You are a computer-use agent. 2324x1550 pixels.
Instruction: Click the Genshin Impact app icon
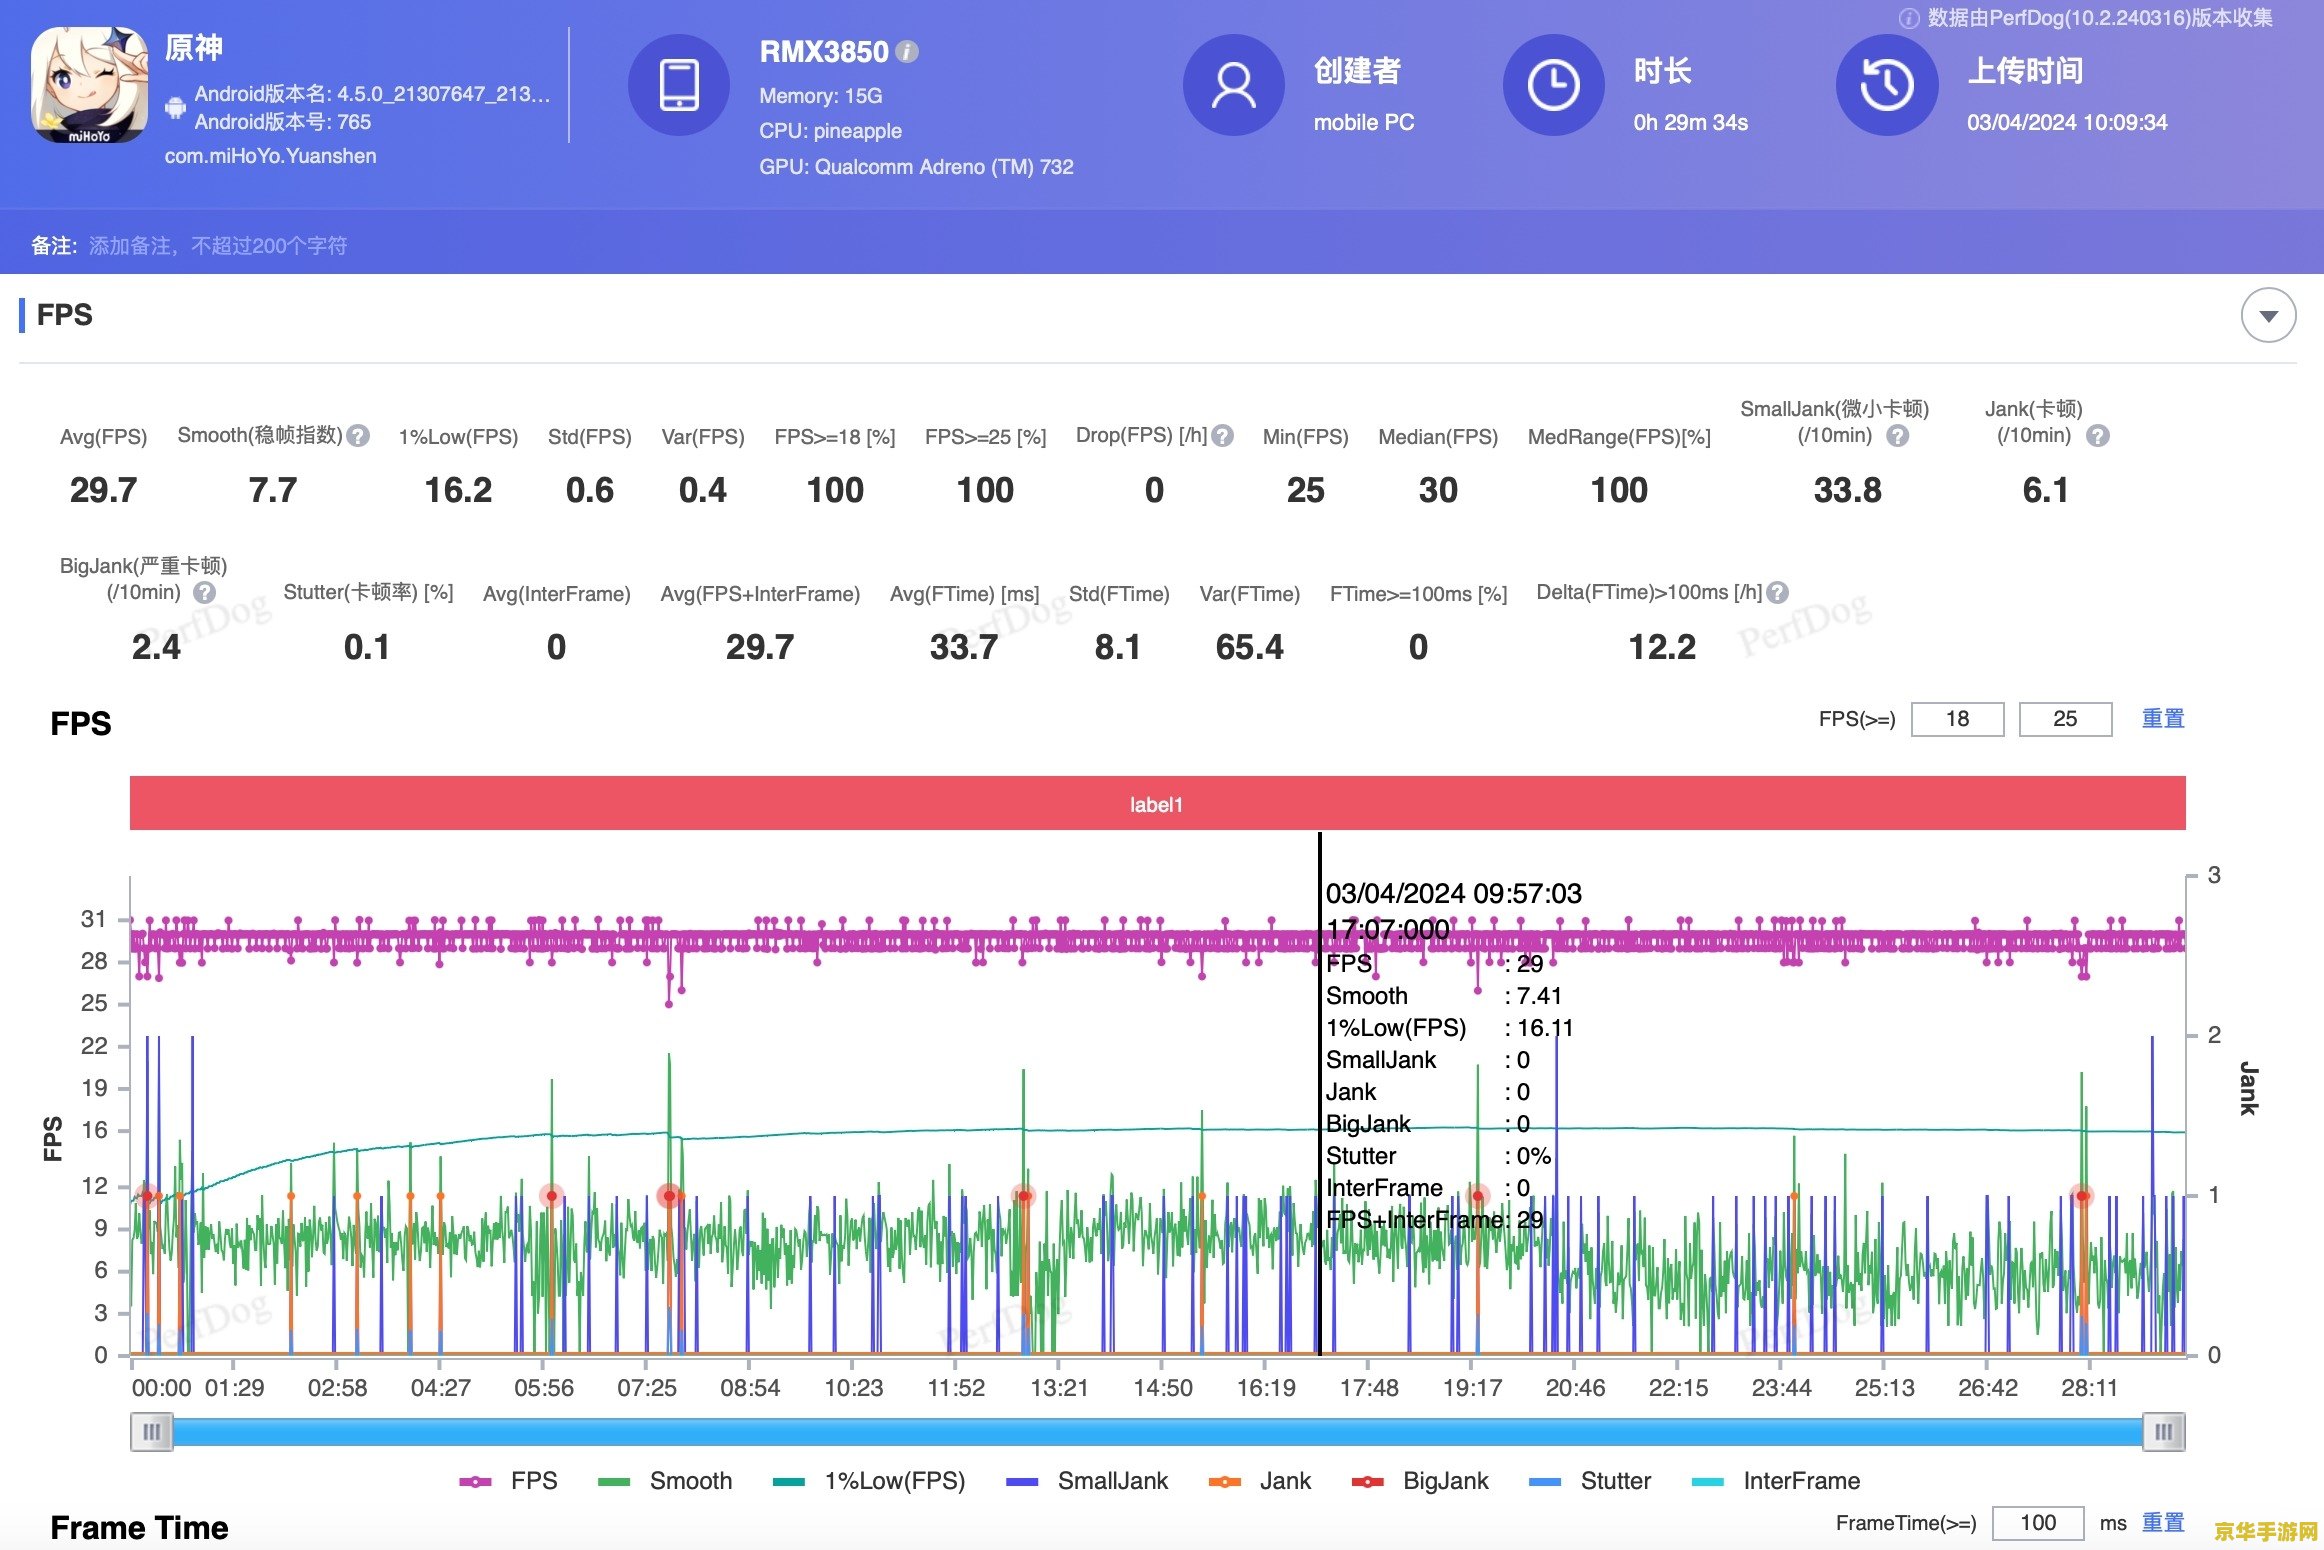(89, 85)
